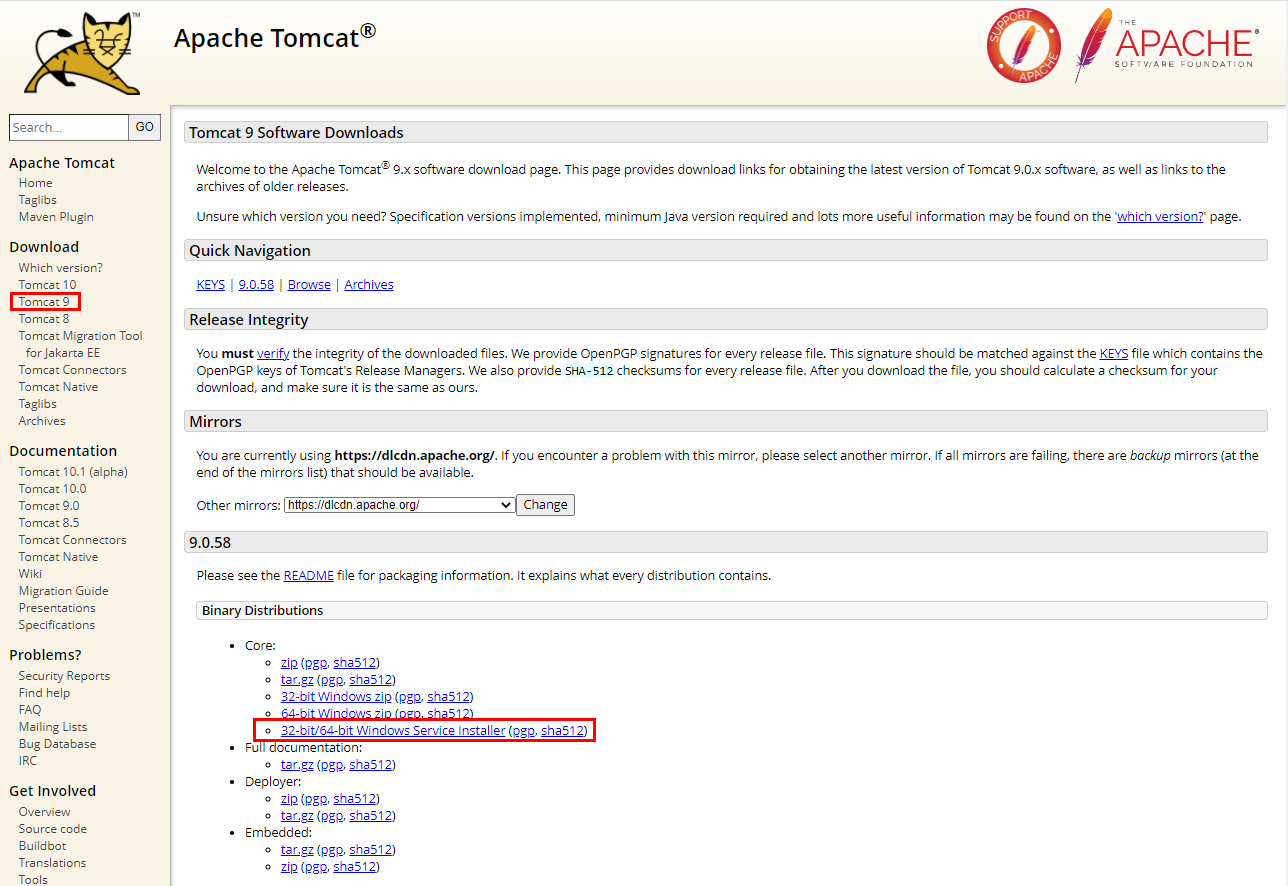The image size is (1288, 886).
Task: Click KEYS link in Release Integrity paragraph
Action: pos(1114,353)
